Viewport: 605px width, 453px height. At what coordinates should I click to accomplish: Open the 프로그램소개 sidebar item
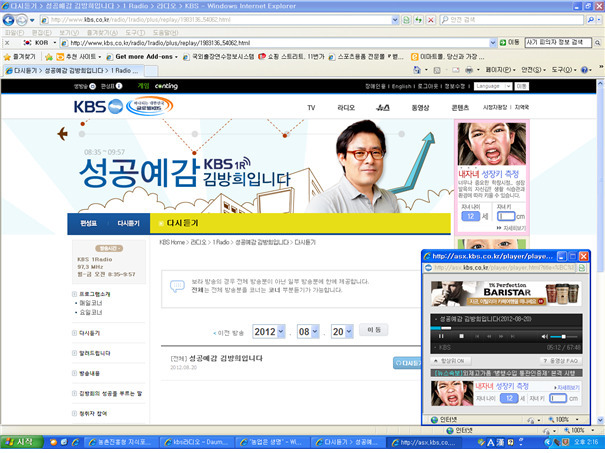pyautogui.click(x=95, y=294)
